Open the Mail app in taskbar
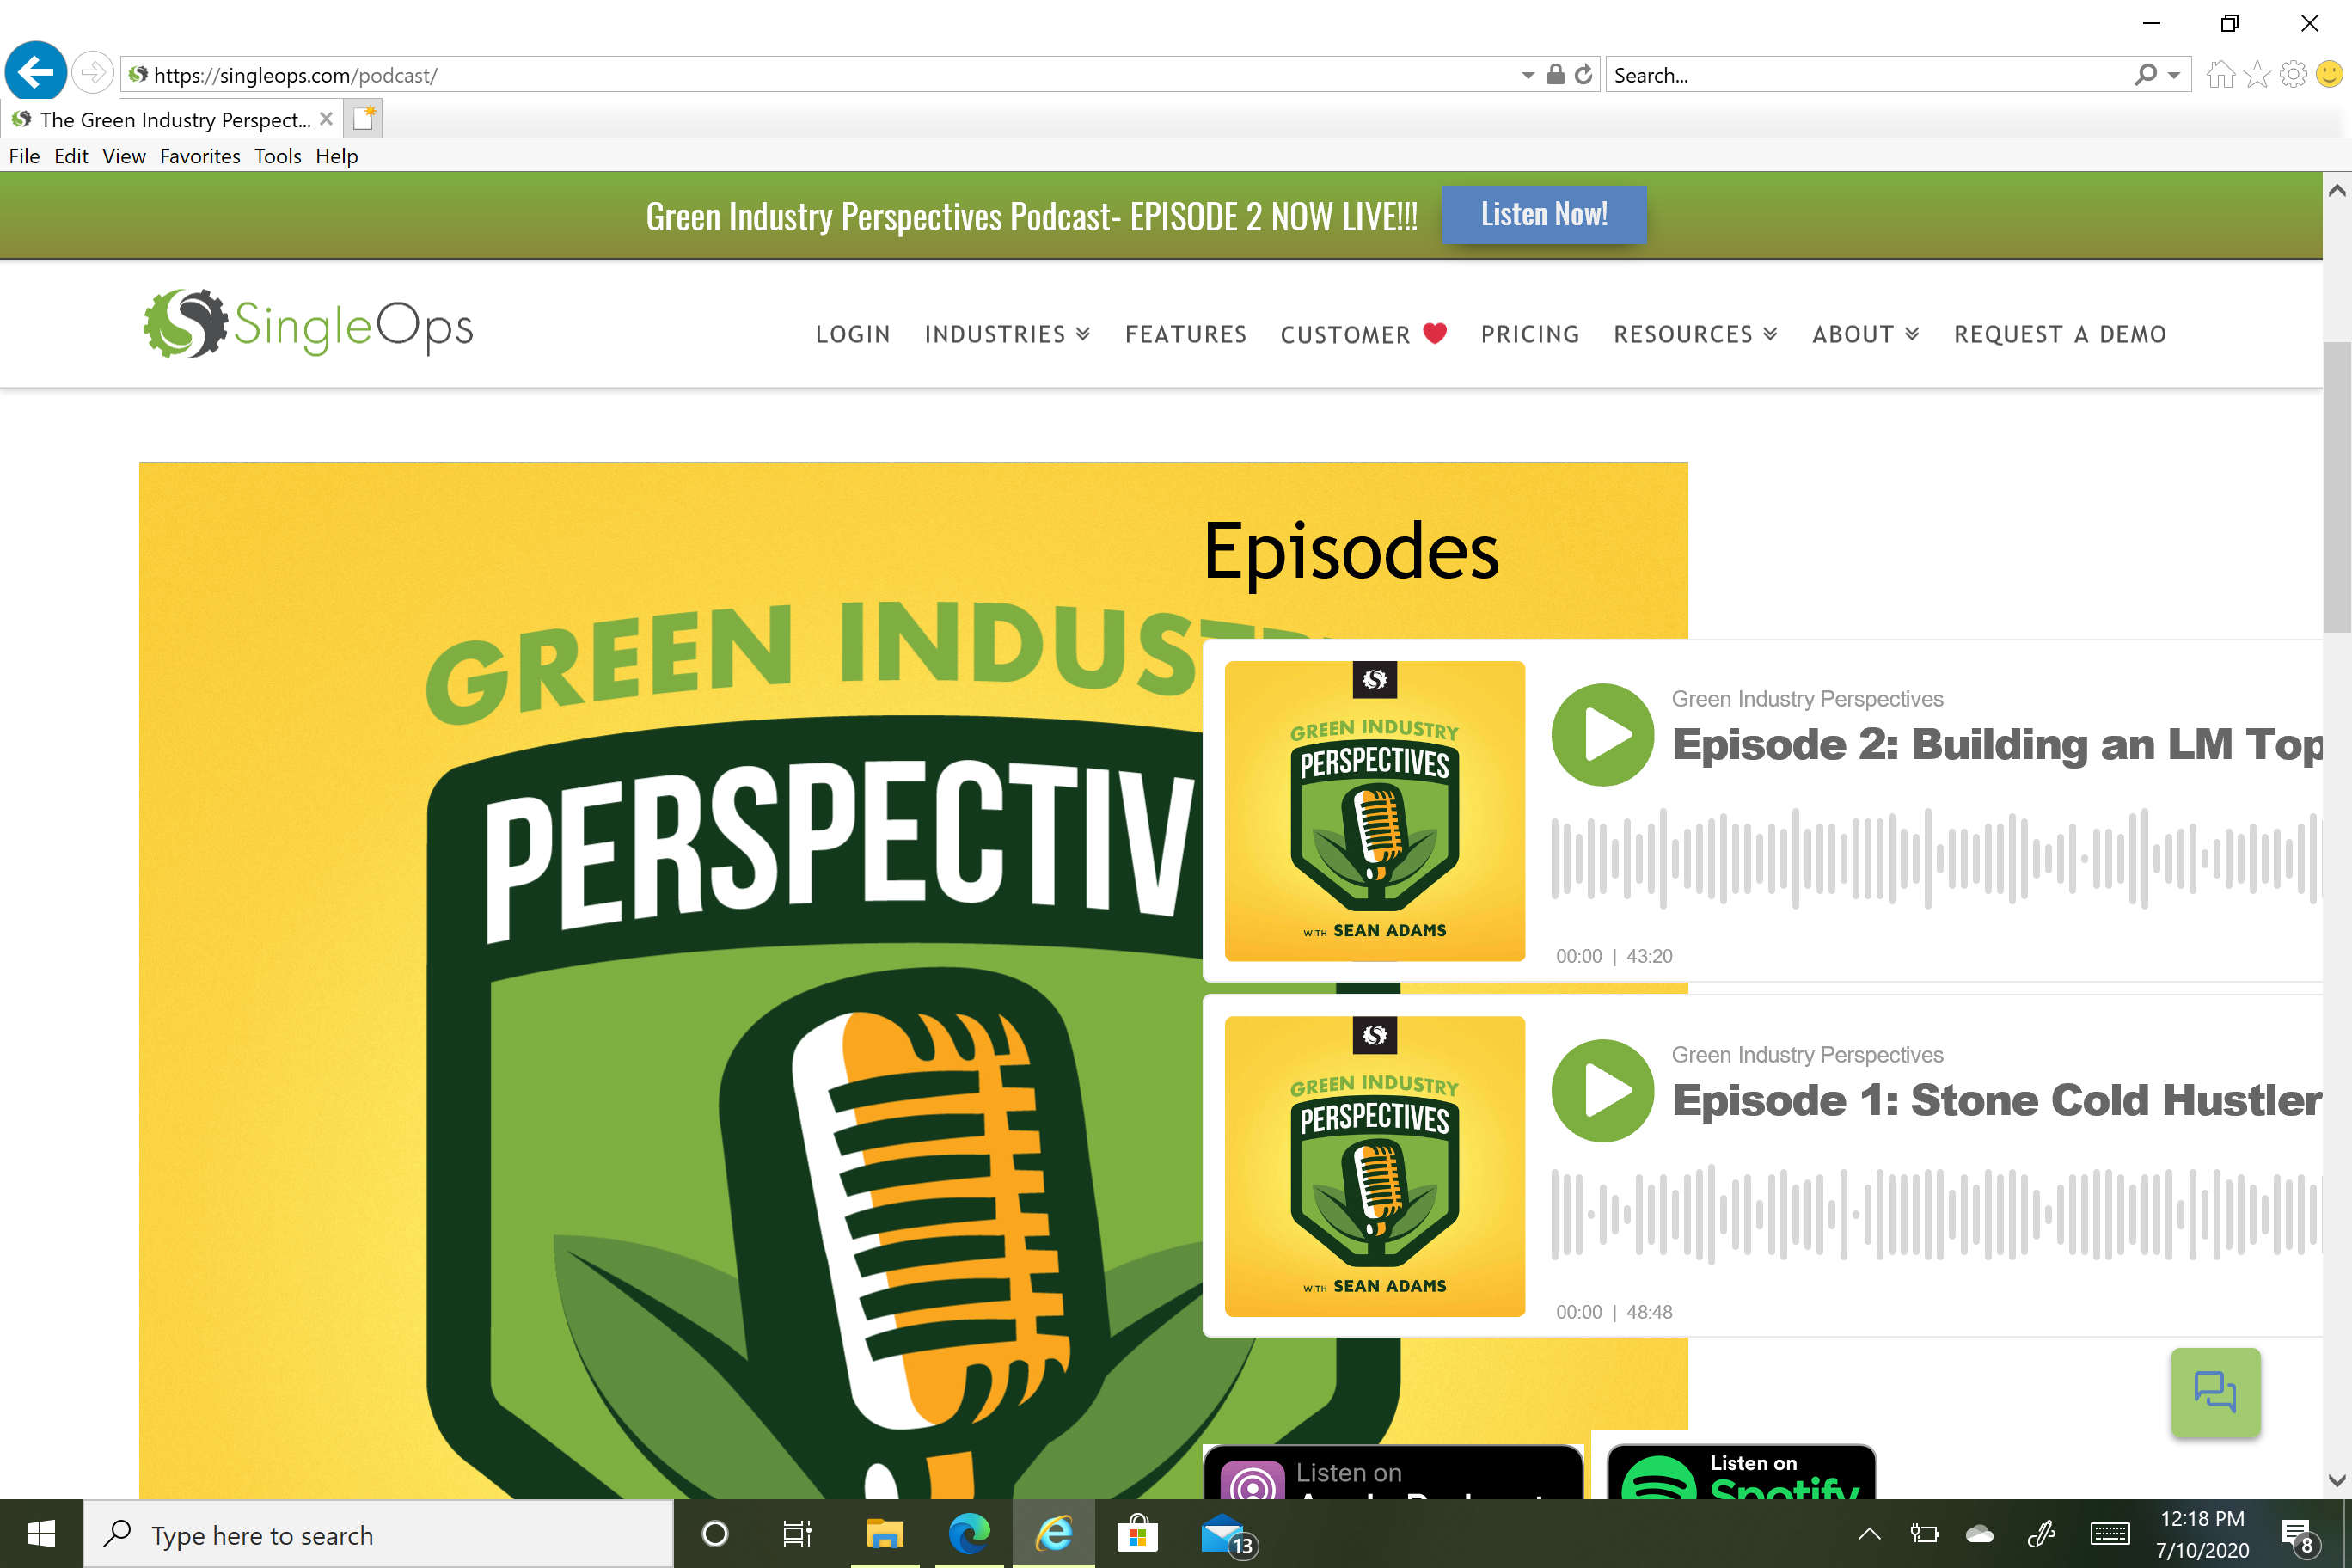Screen dimensions: 2352x1568 (x=1224, y=1533)
